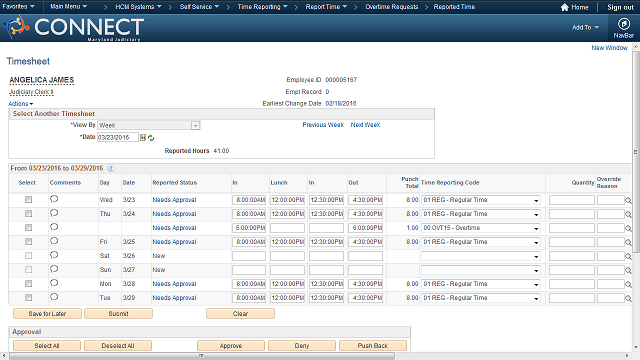The height and width of the screenshot is (360, 640).
Task: Click the Submit button
Action: (118, 313)
